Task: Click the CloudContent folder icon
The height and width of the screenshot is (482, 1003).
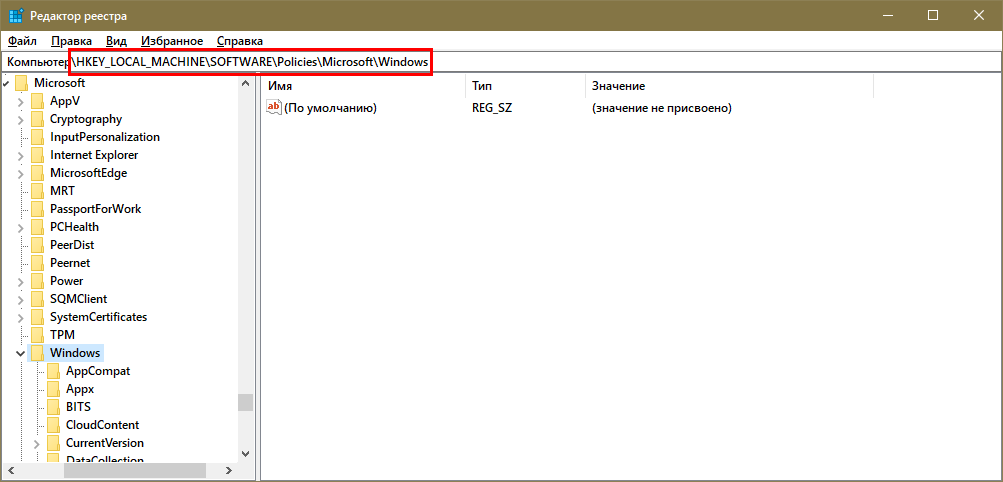Action: (x=54, y=424)
